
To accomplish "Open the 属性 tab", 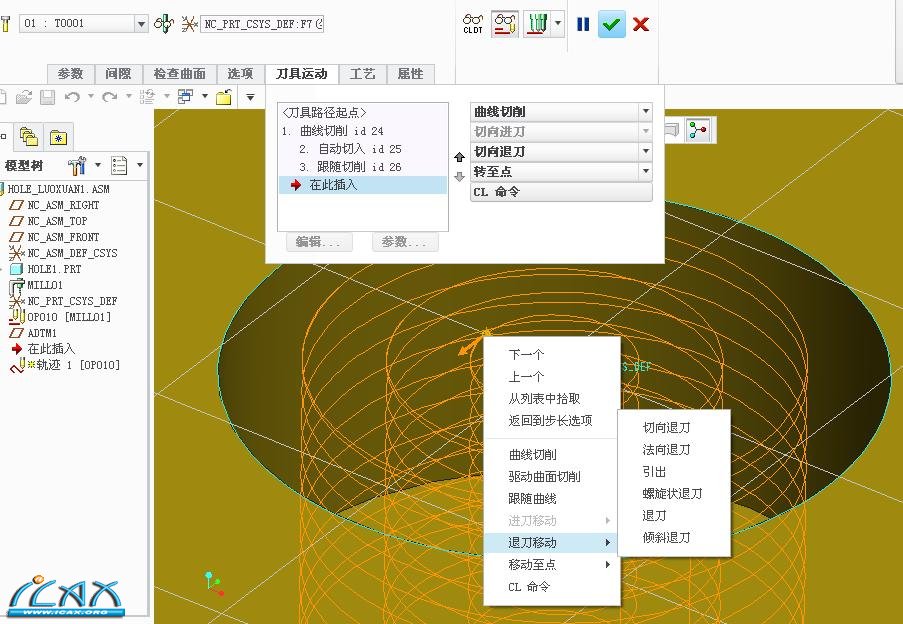I will (411, 74).
